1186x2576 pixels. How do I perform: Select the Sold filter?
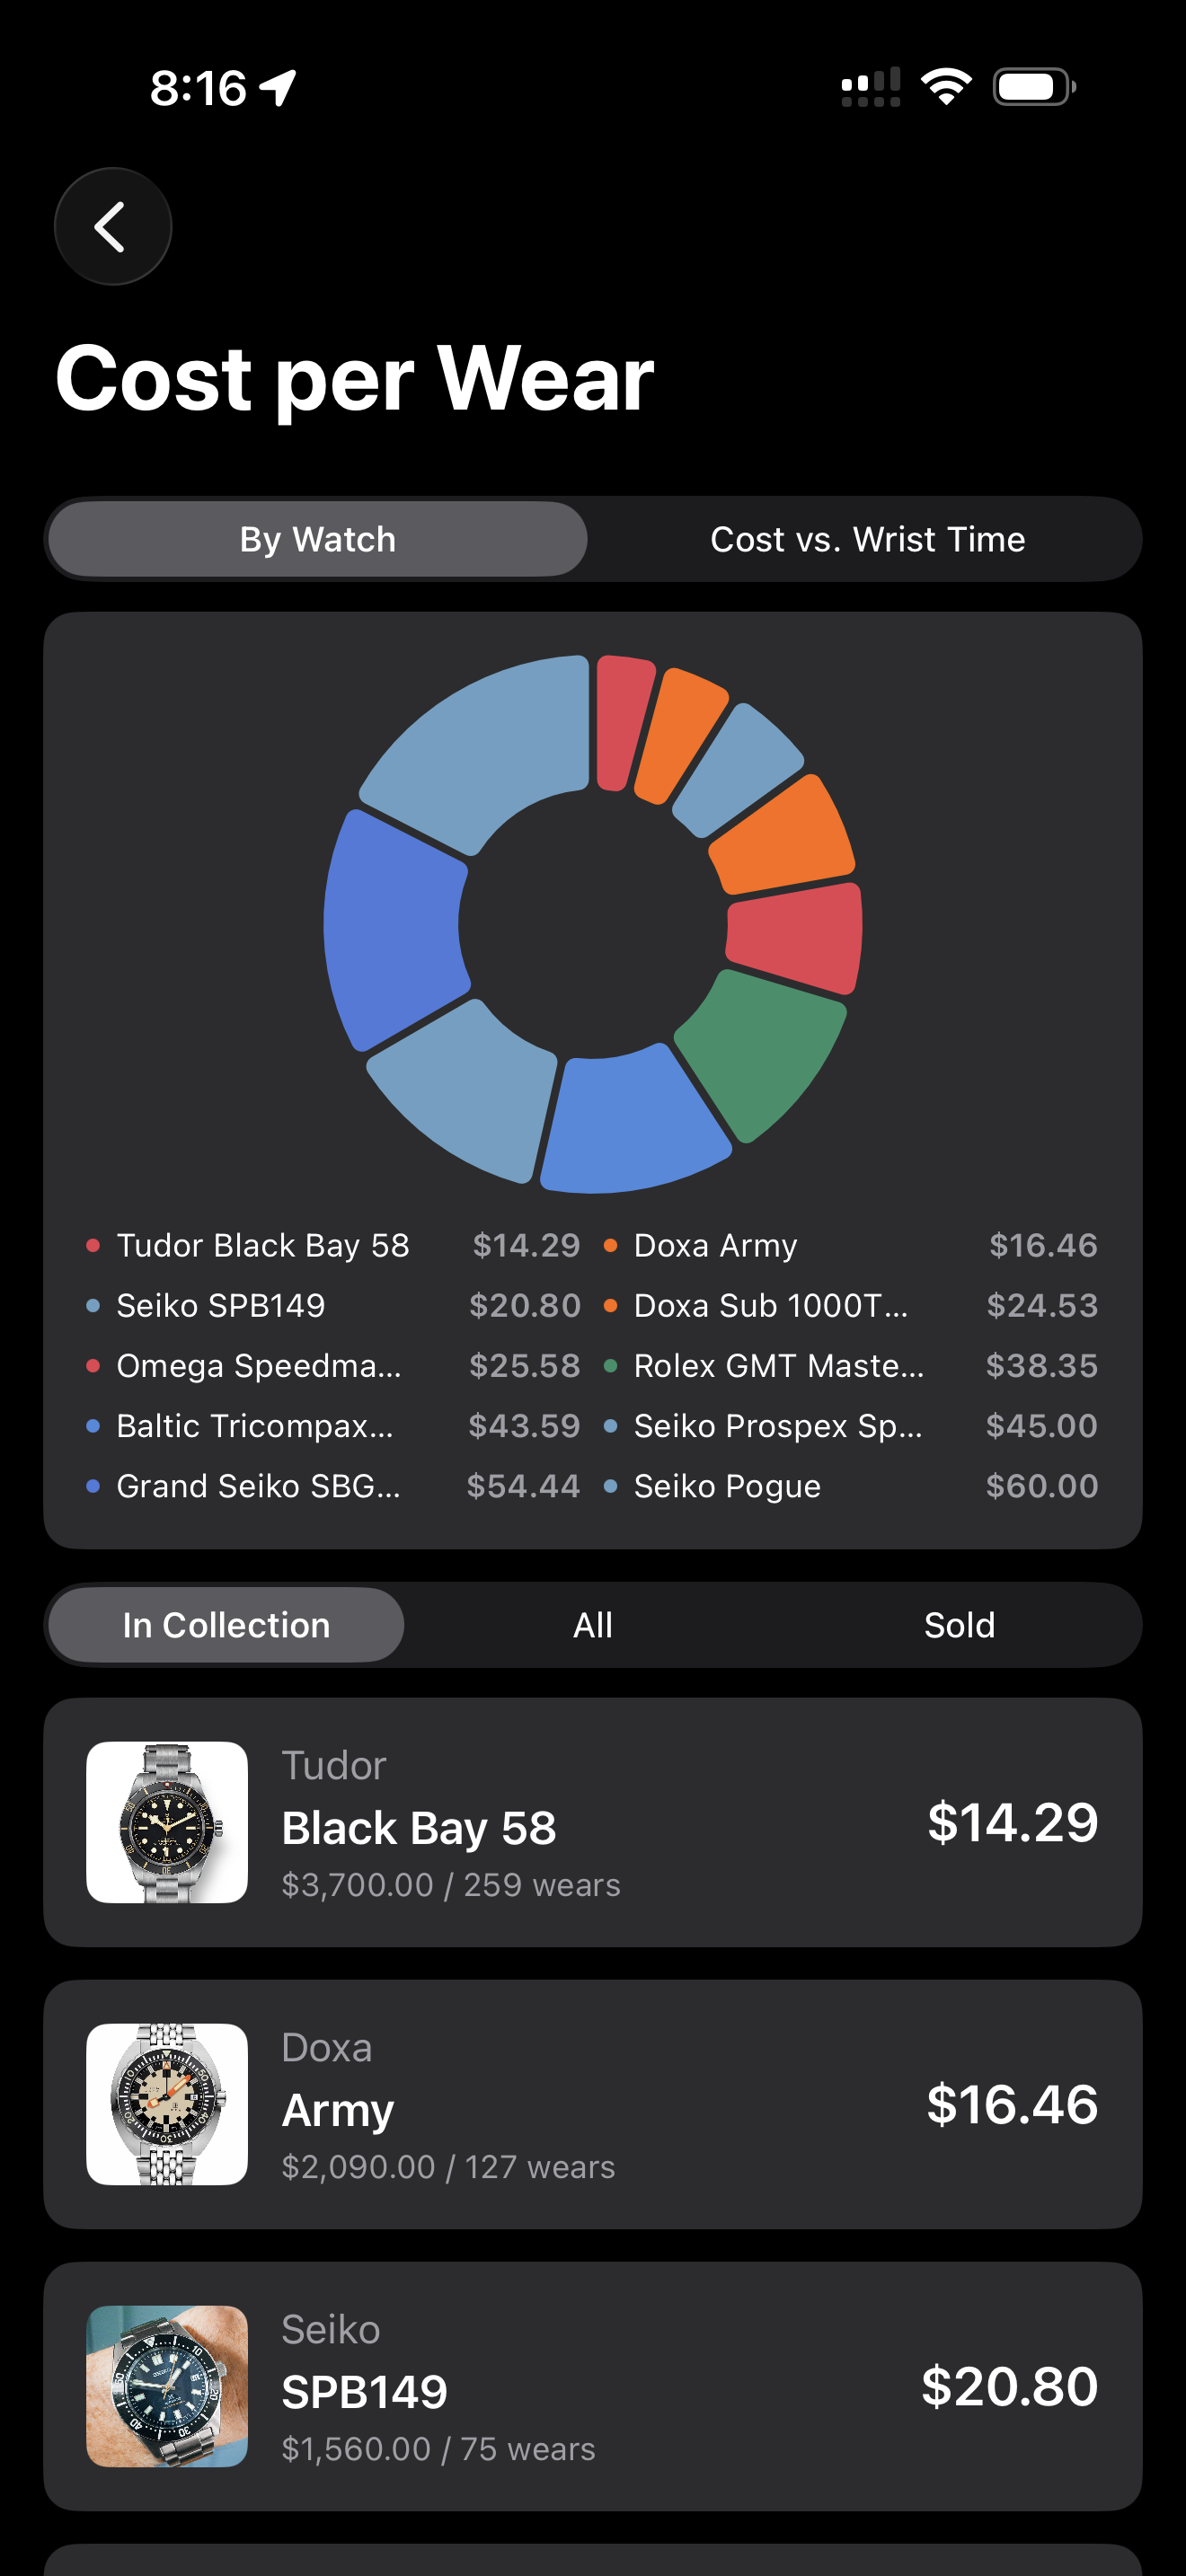pos(959,1625)
